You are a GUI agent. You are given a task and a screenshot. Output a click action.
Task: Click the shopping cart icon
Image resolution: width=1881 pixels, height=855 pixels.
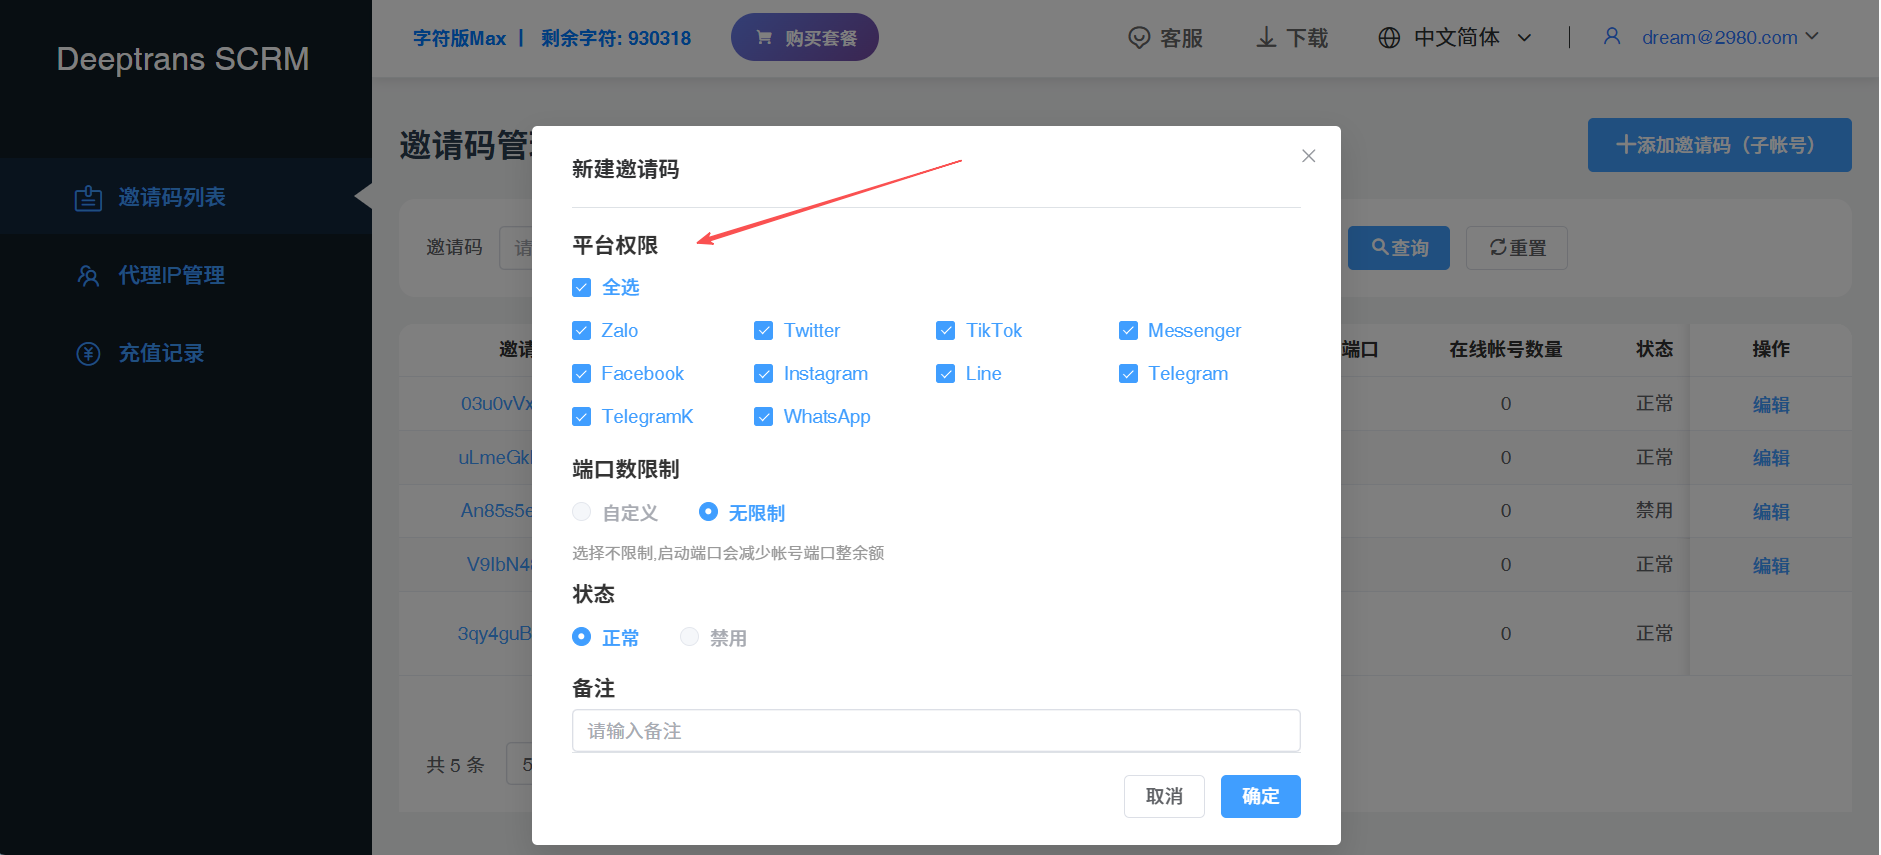[764, 38]
